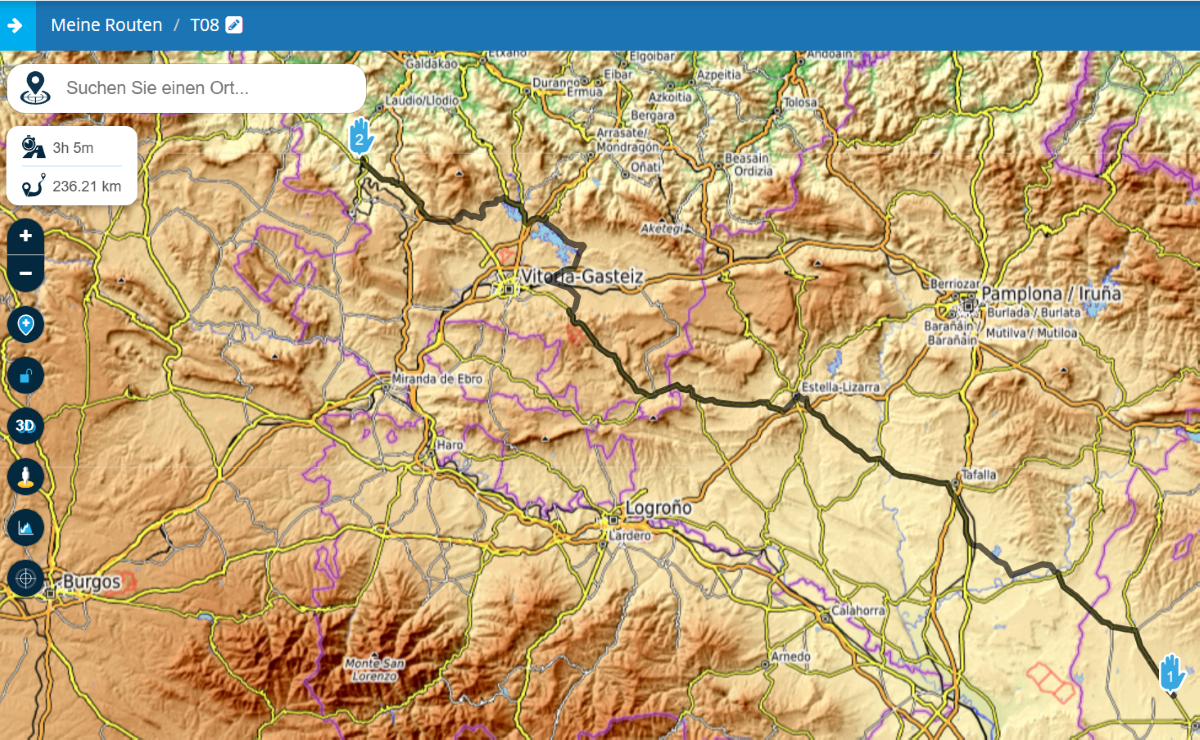
Task: Toggle the route lock icon
Action: 26,376
